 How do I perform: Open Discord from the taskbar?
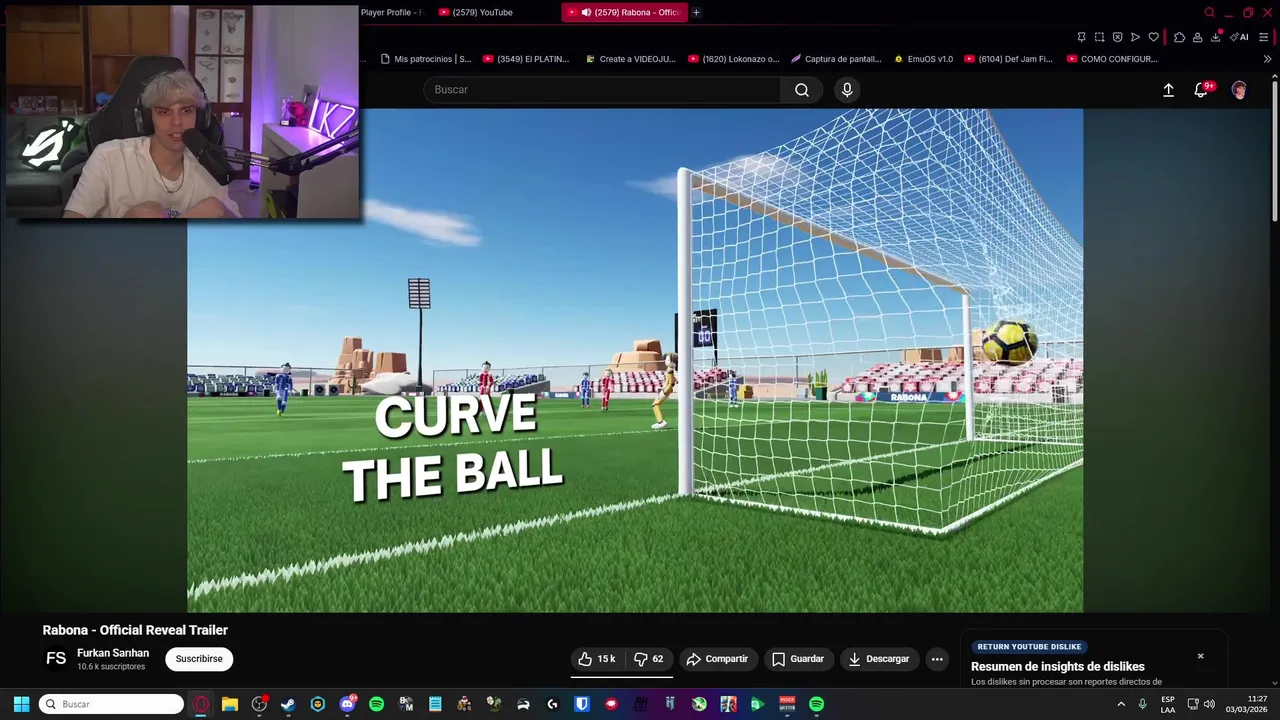(347, 704)
